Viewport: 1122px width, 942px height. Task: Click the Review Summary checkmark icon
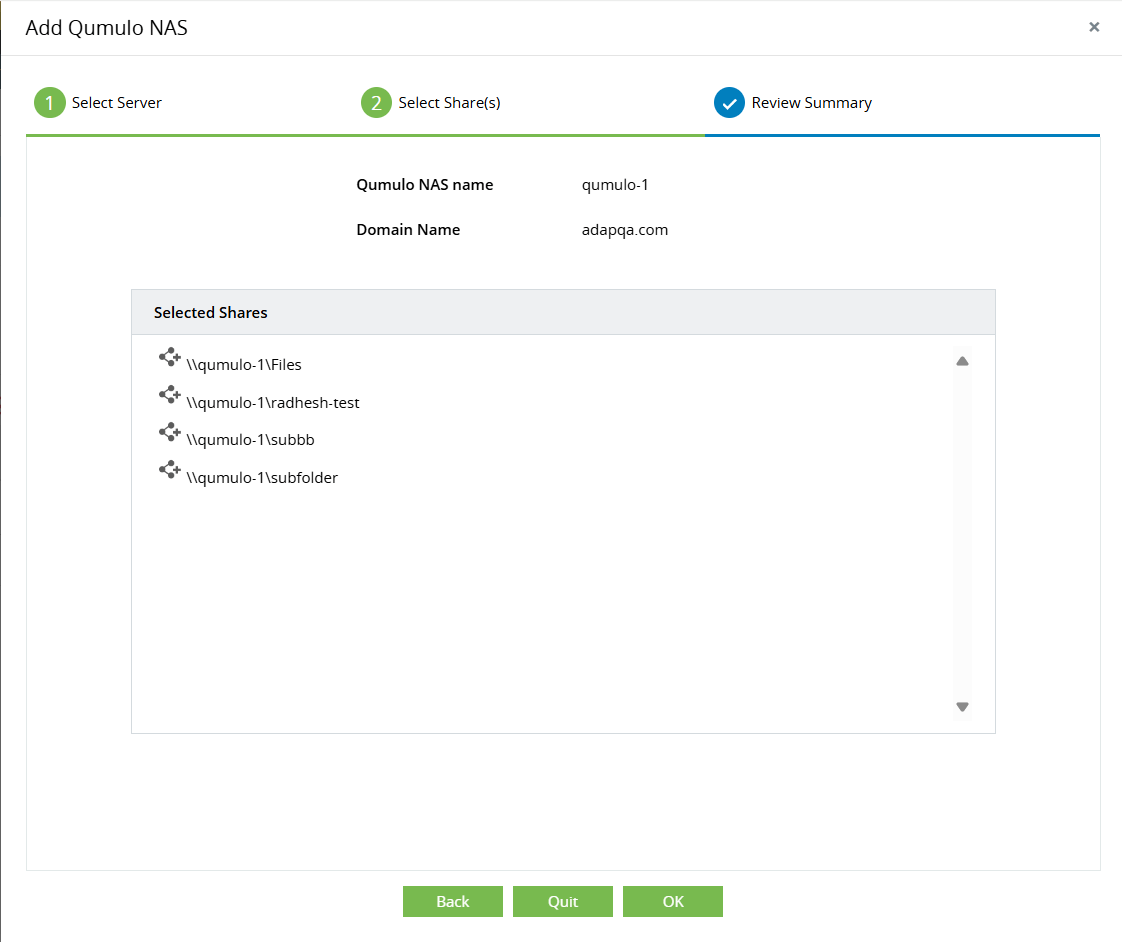729,102
